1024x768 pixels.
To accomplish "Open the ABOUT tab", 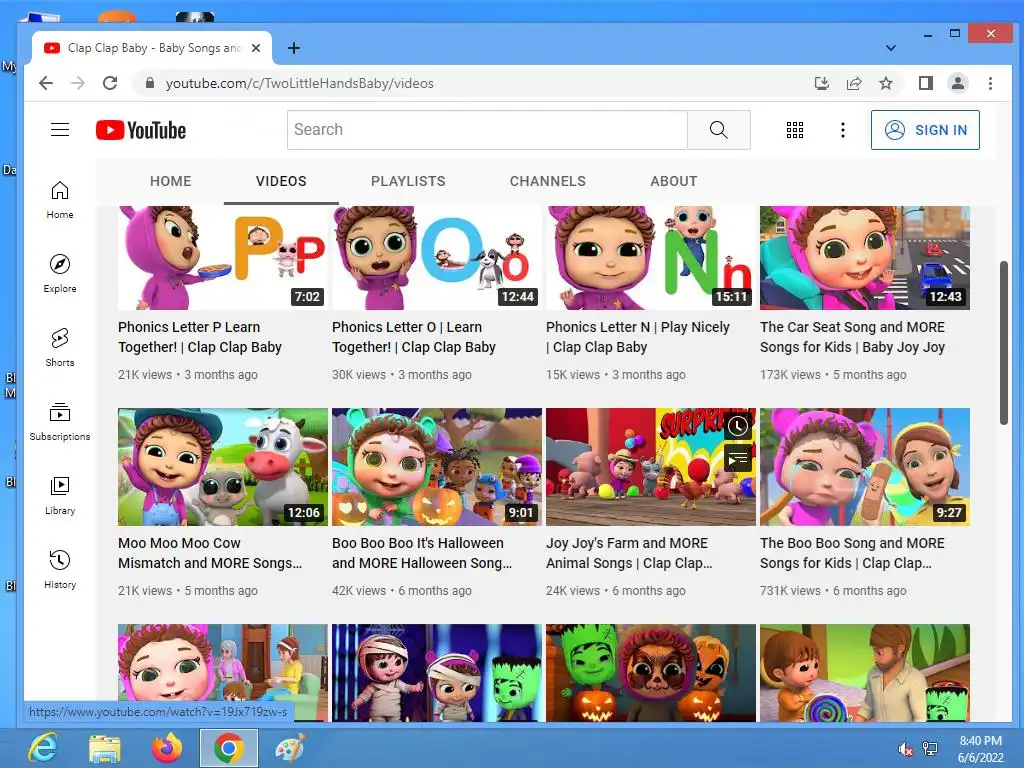I will [674, 181].
